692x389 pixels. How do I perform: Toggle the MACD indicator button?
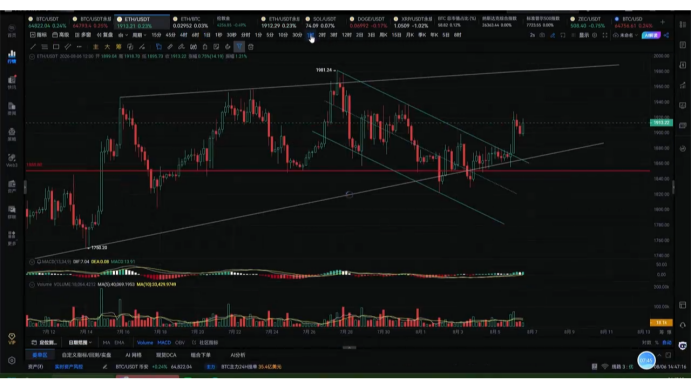(164, 343)
